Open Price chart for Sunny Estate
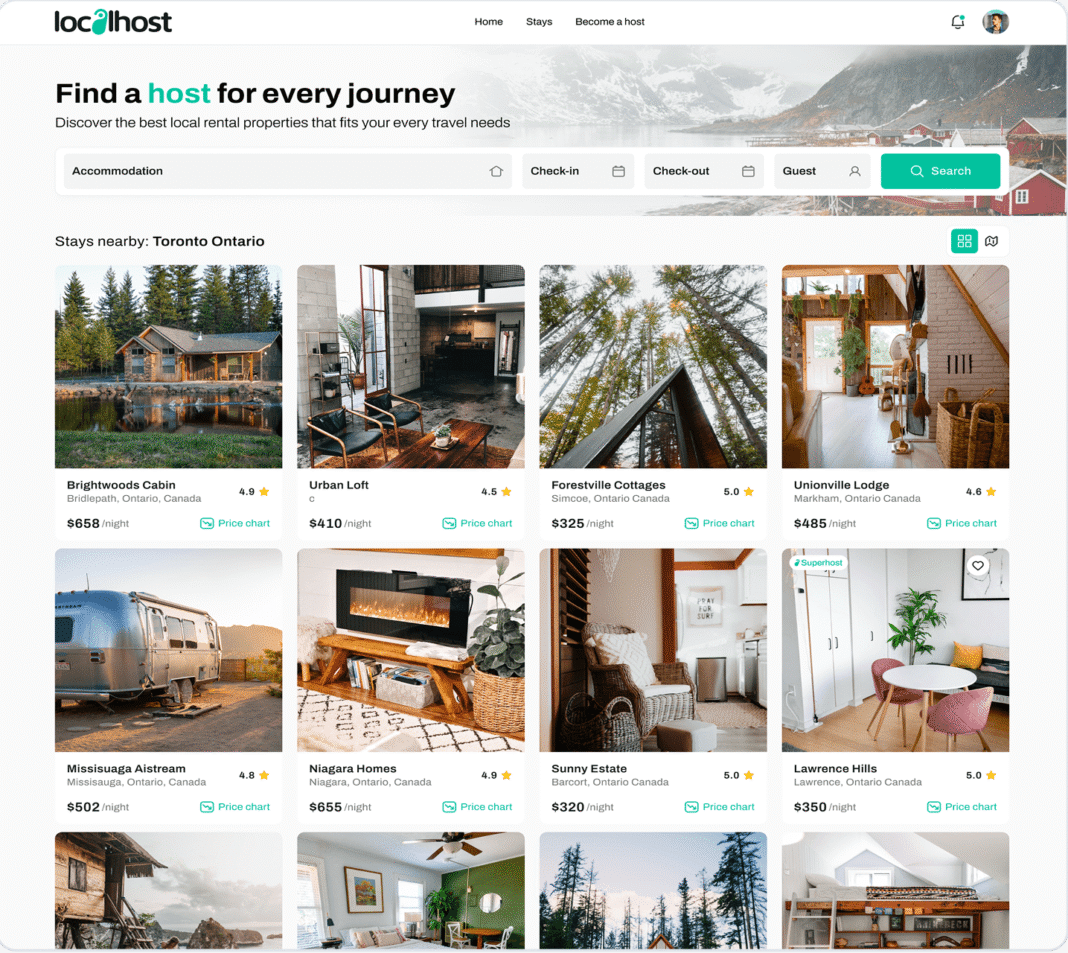Screen dimensions: 1068x953 [x=719, y=807]
